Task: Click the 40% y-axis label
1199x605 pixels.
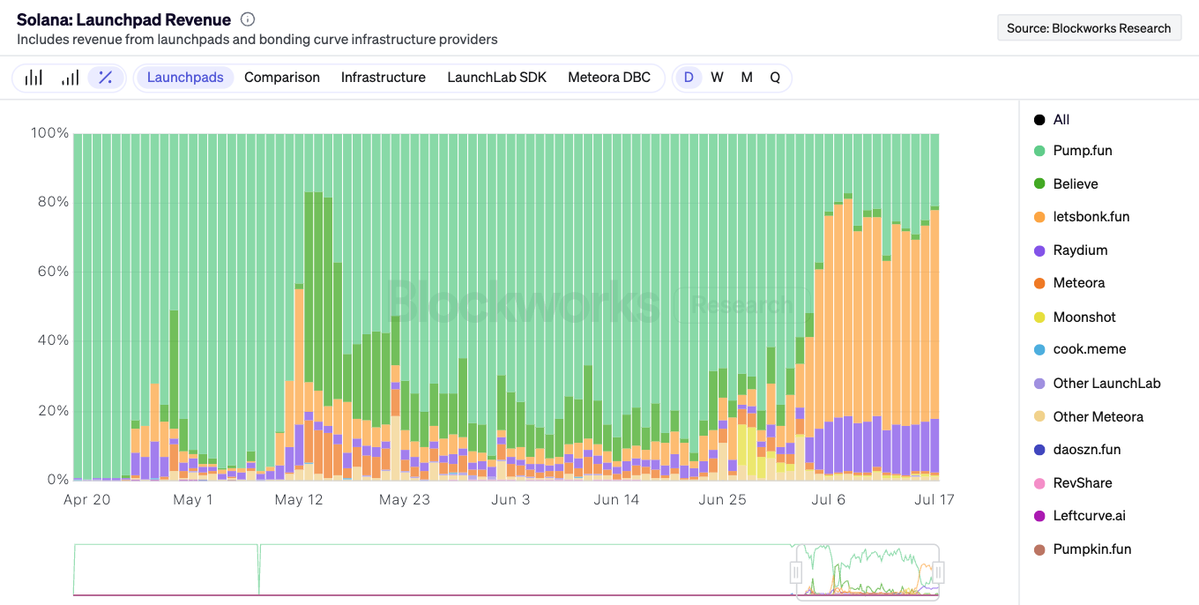Action: [53, 340]
